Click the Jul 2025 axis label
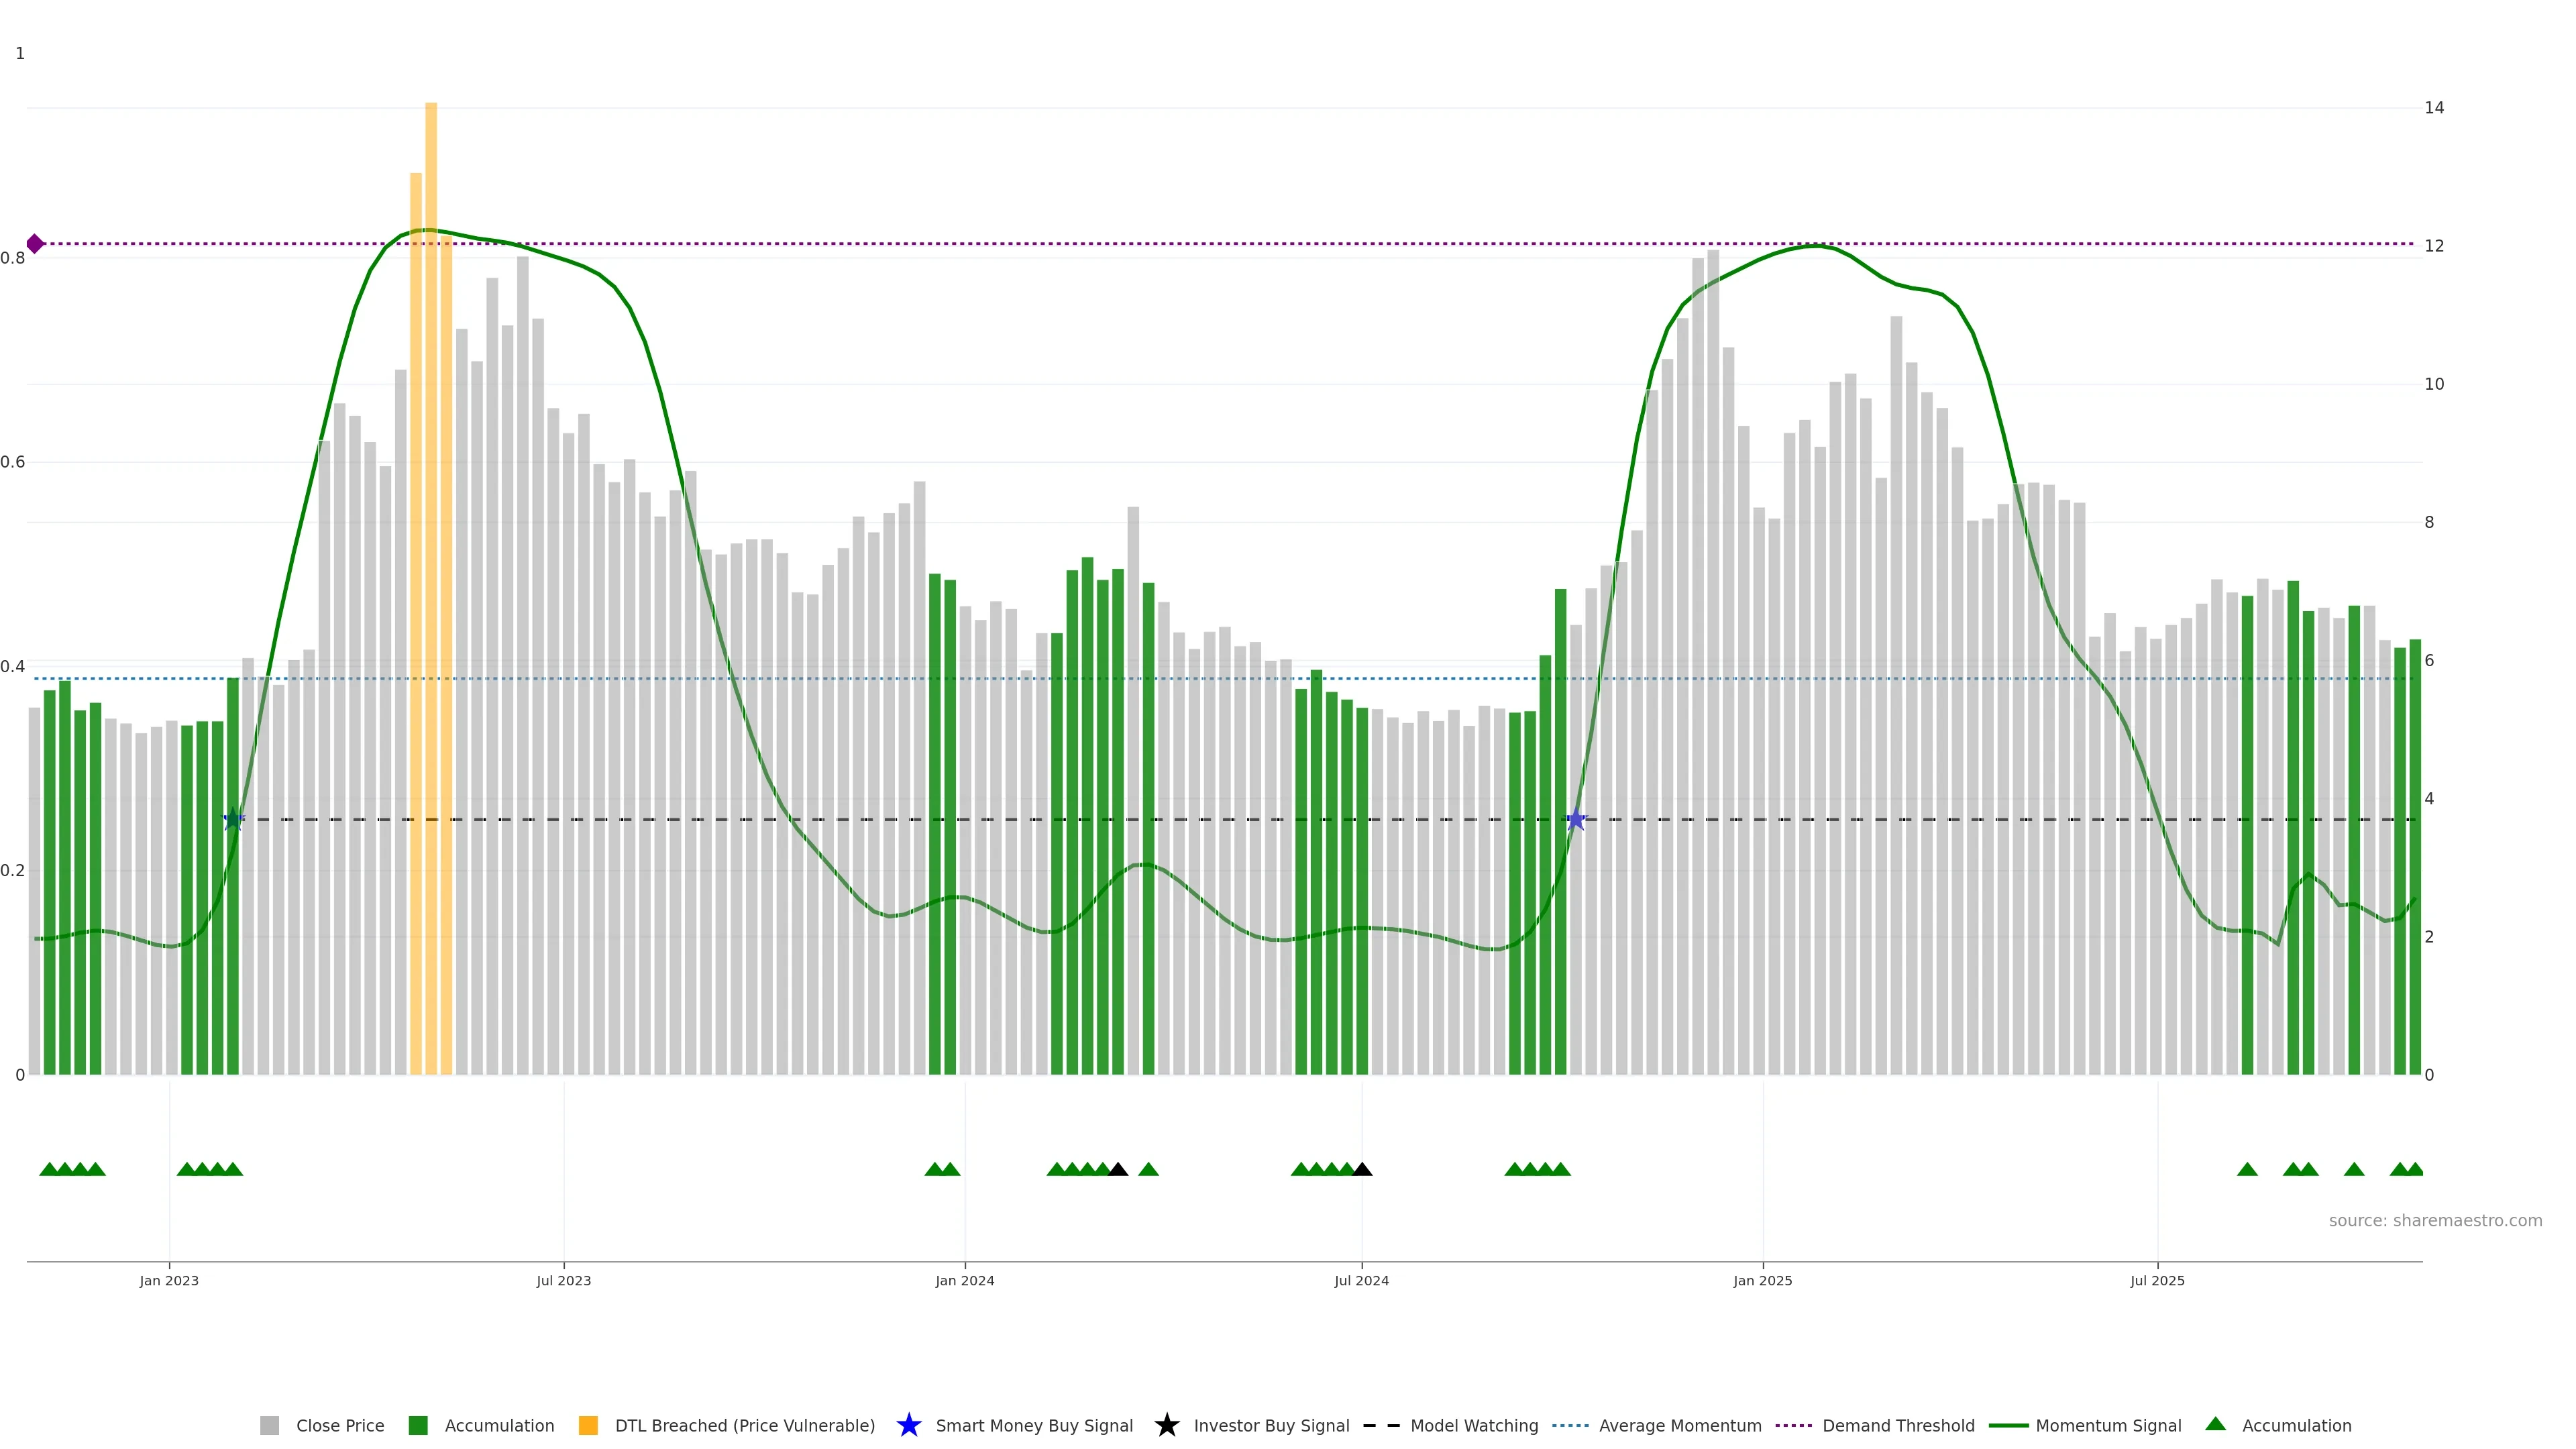Image resolution: width=2576 pixels, height=1449 pixels. click(2157, 1280)
